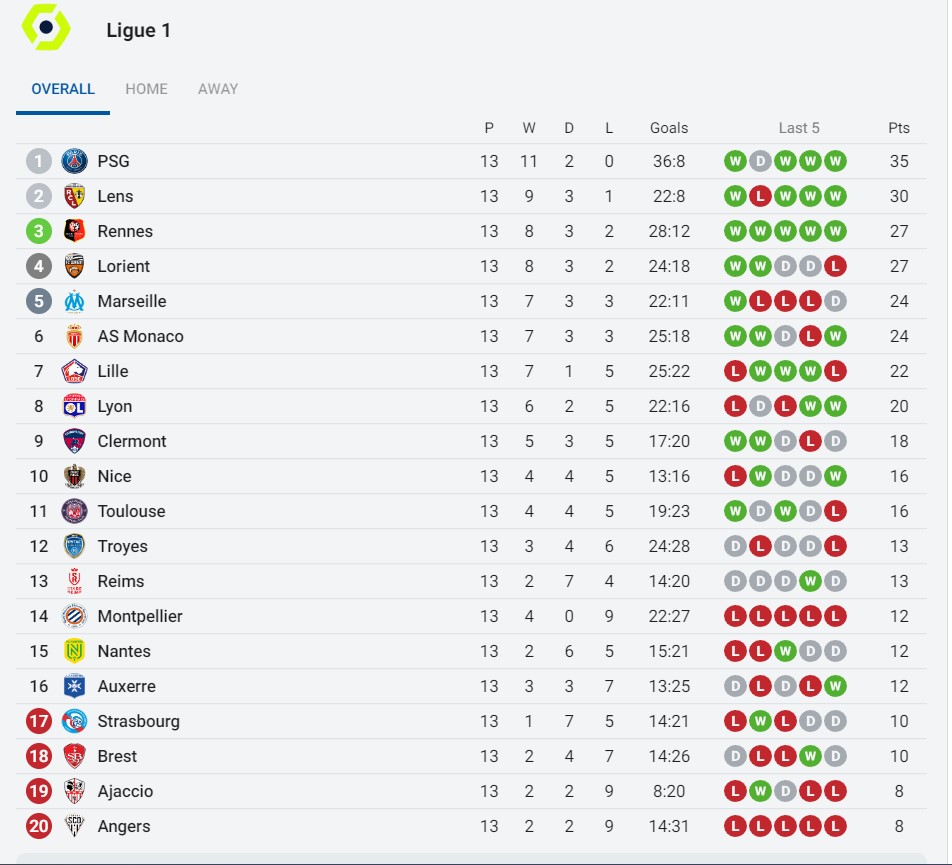Click the Strasbourg club crest

tap(75, 721)
